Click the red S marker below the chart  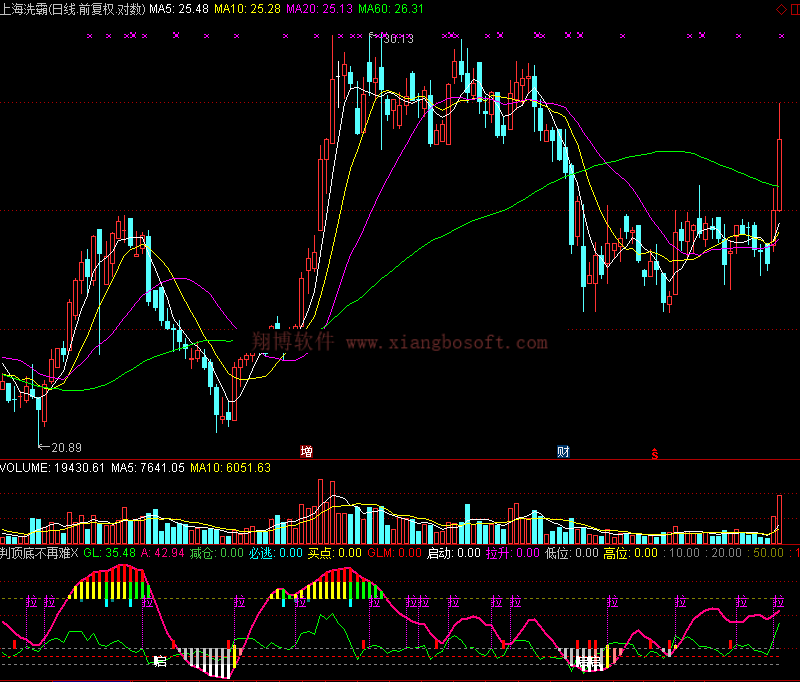[x=655, y=453]
